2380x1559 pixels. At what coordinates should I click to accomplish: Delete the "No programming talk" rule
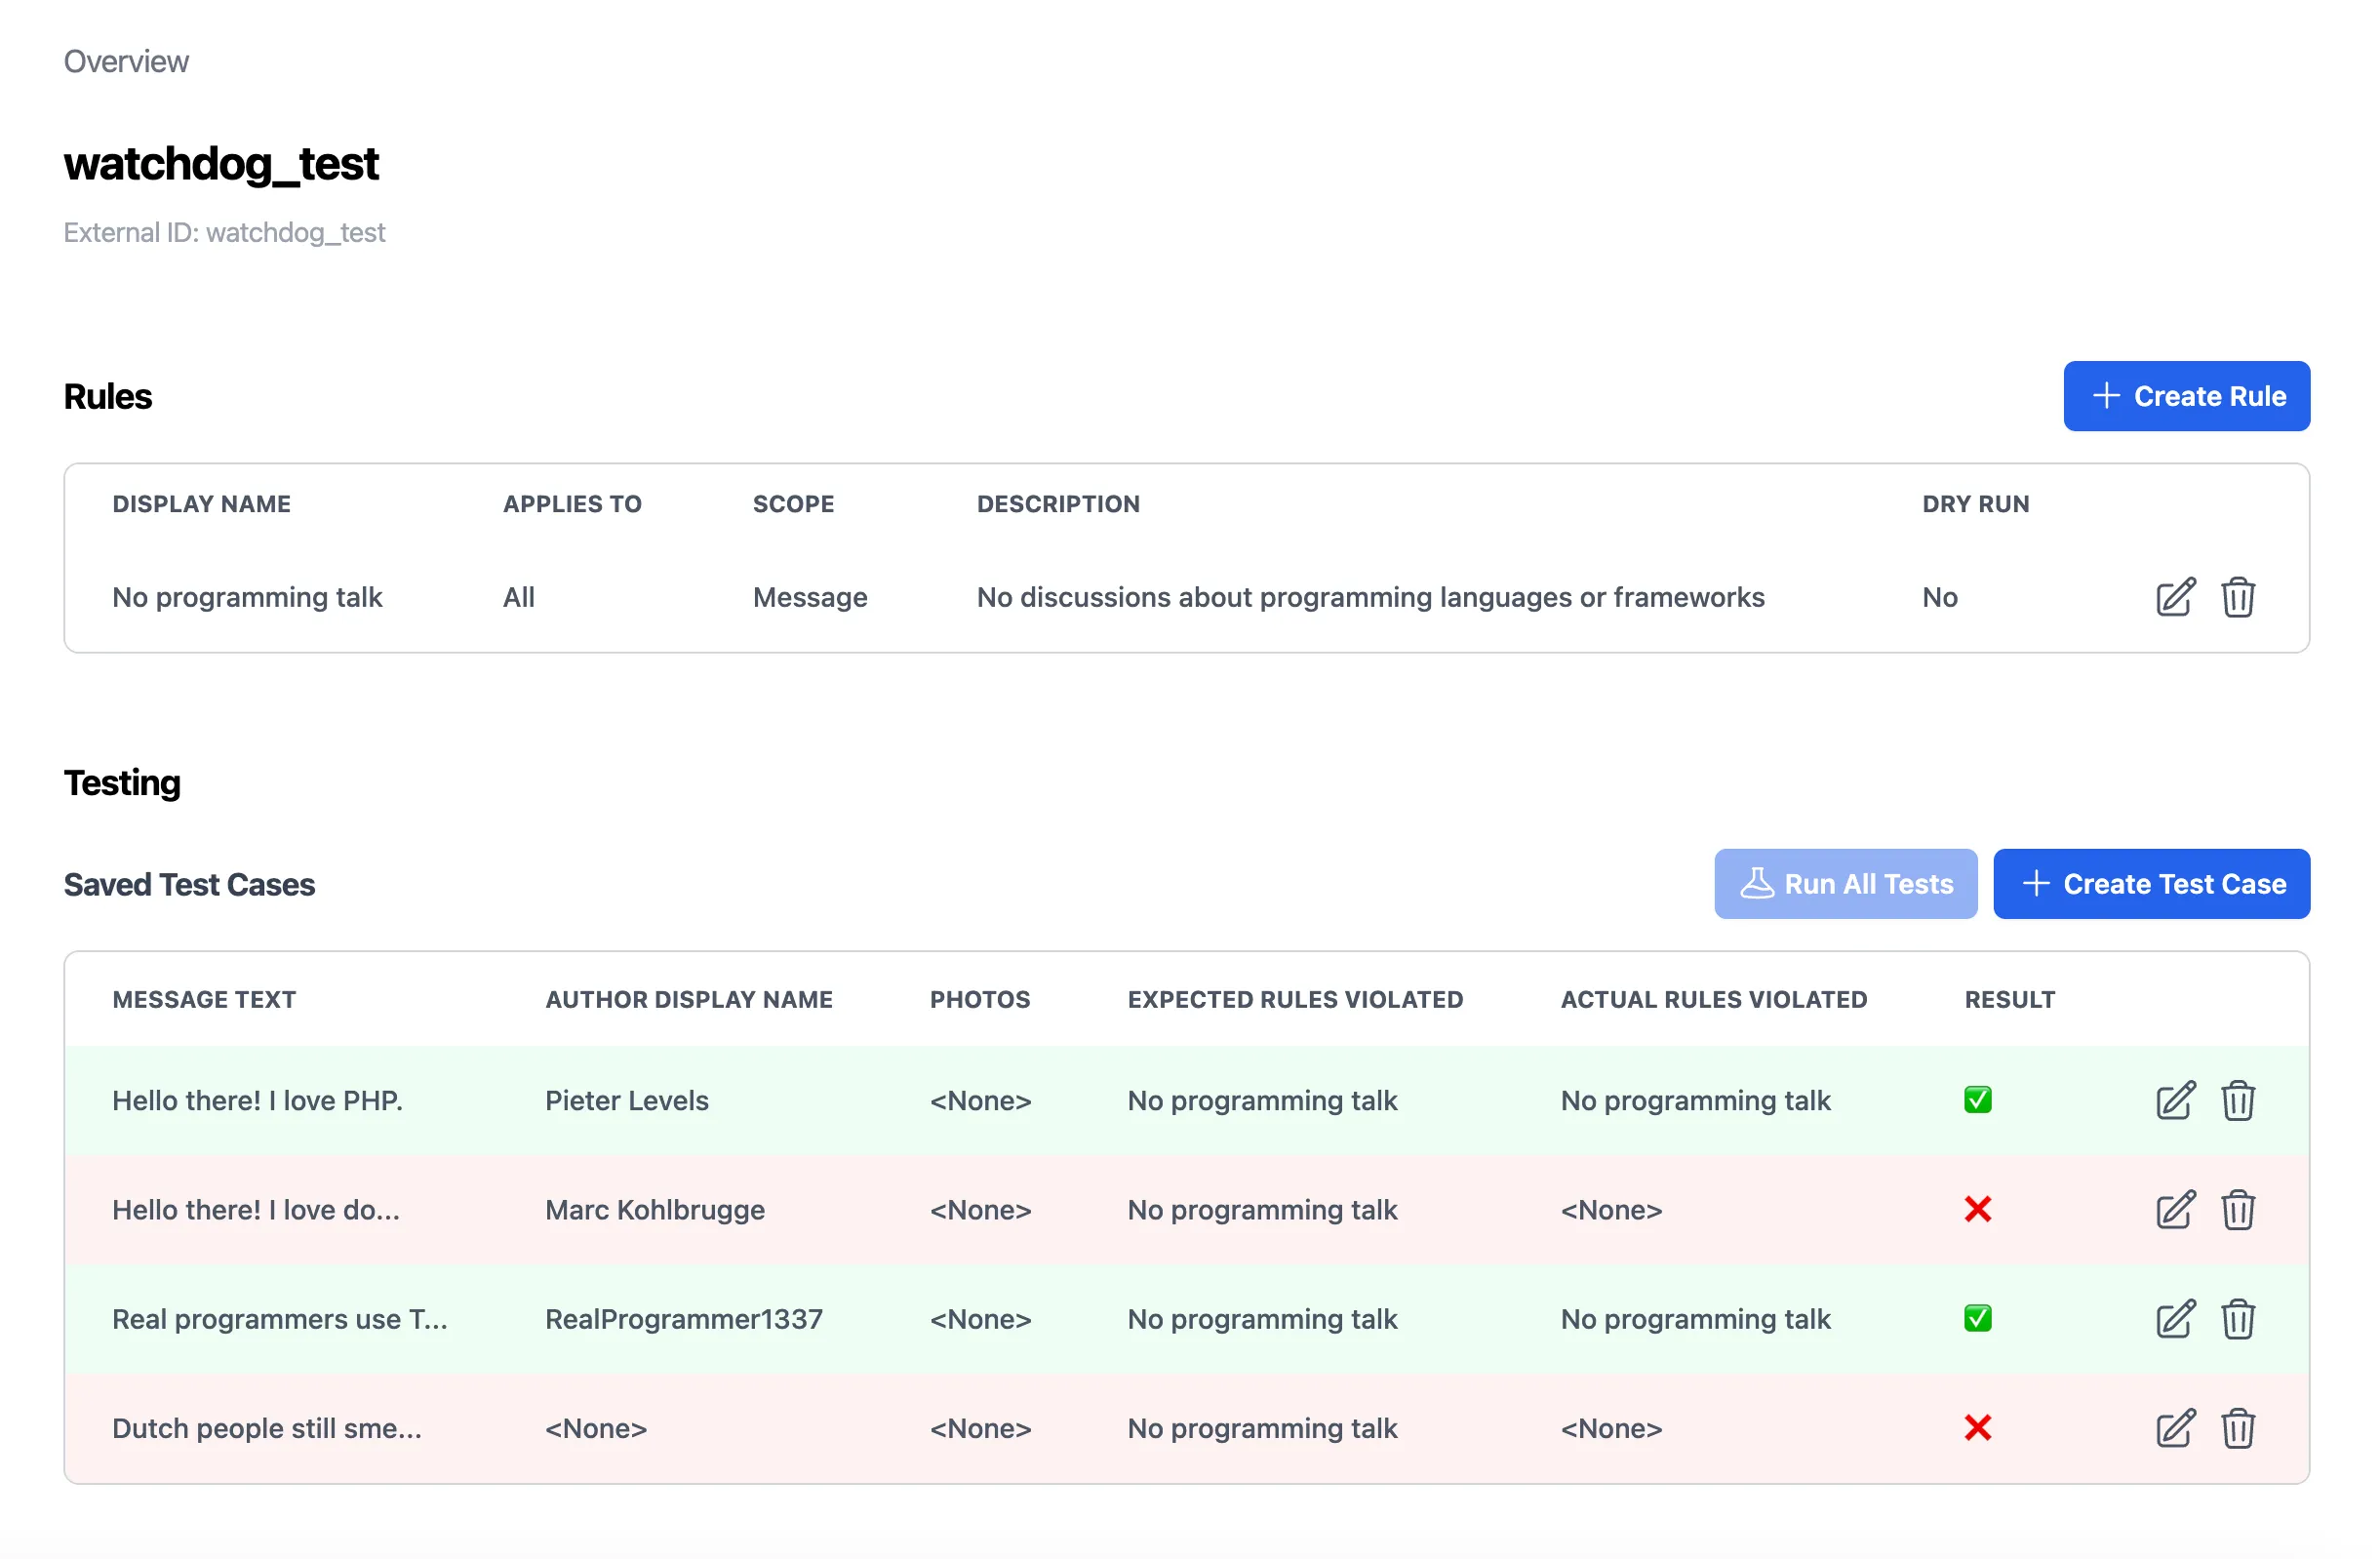[x=2239, y=597]
